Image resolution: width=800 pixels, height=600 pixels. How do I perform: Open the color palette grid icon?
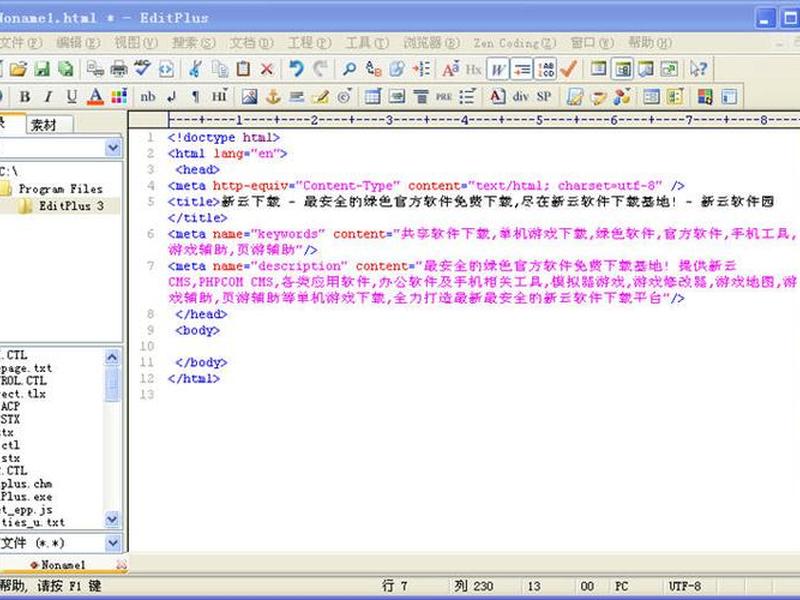(119, 96)
